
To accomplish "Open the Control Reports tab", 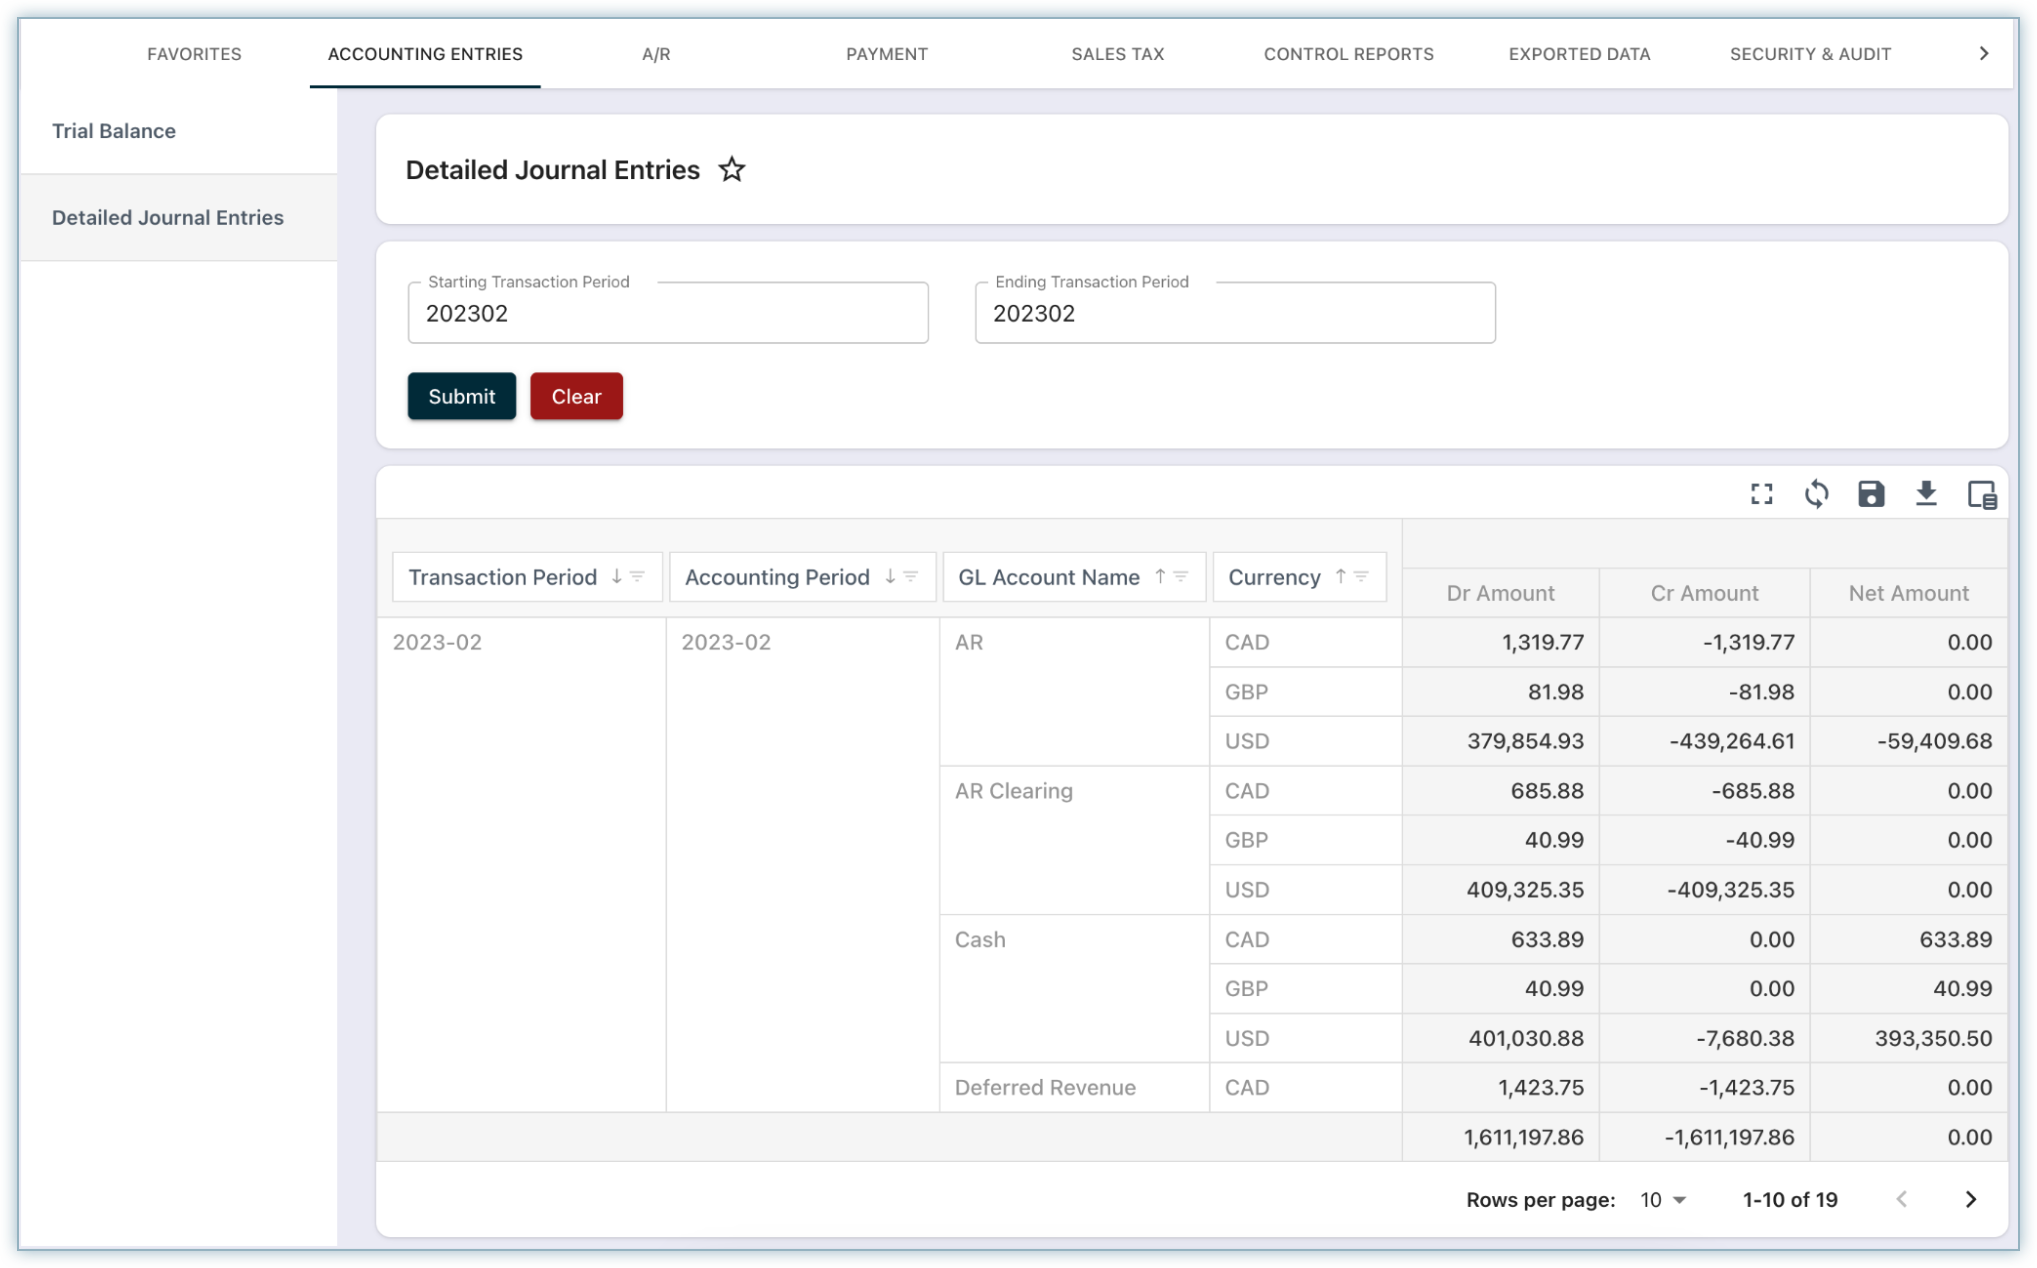I will [1348, 54].
